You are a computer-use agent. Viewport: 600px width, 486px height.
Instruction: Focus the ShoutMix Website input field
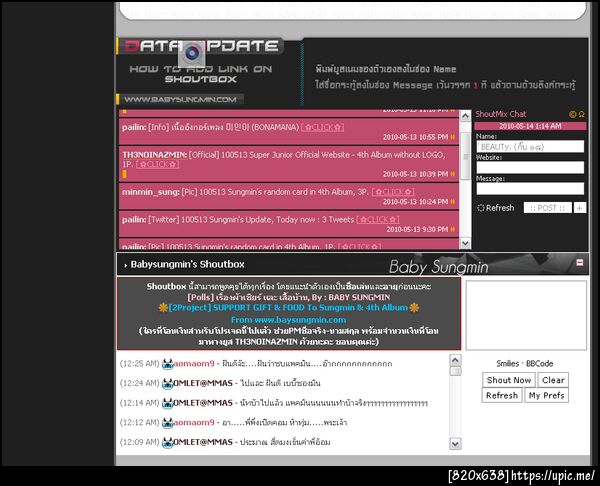pyautogui.click(x=530, y=168)
